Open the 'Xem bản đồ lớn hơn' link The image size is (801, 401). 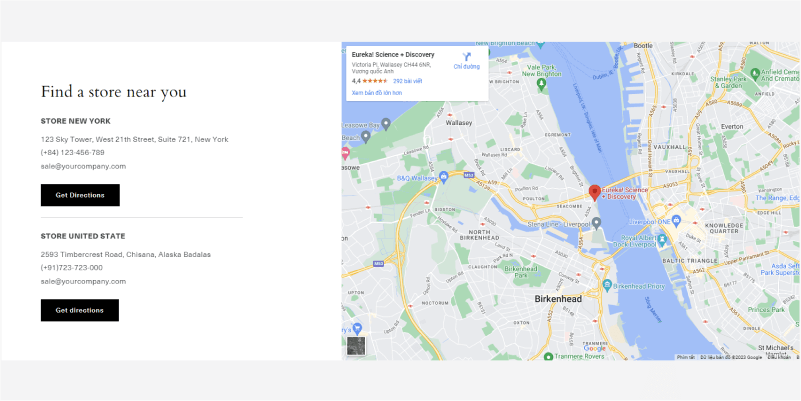(x=377, y=92)
